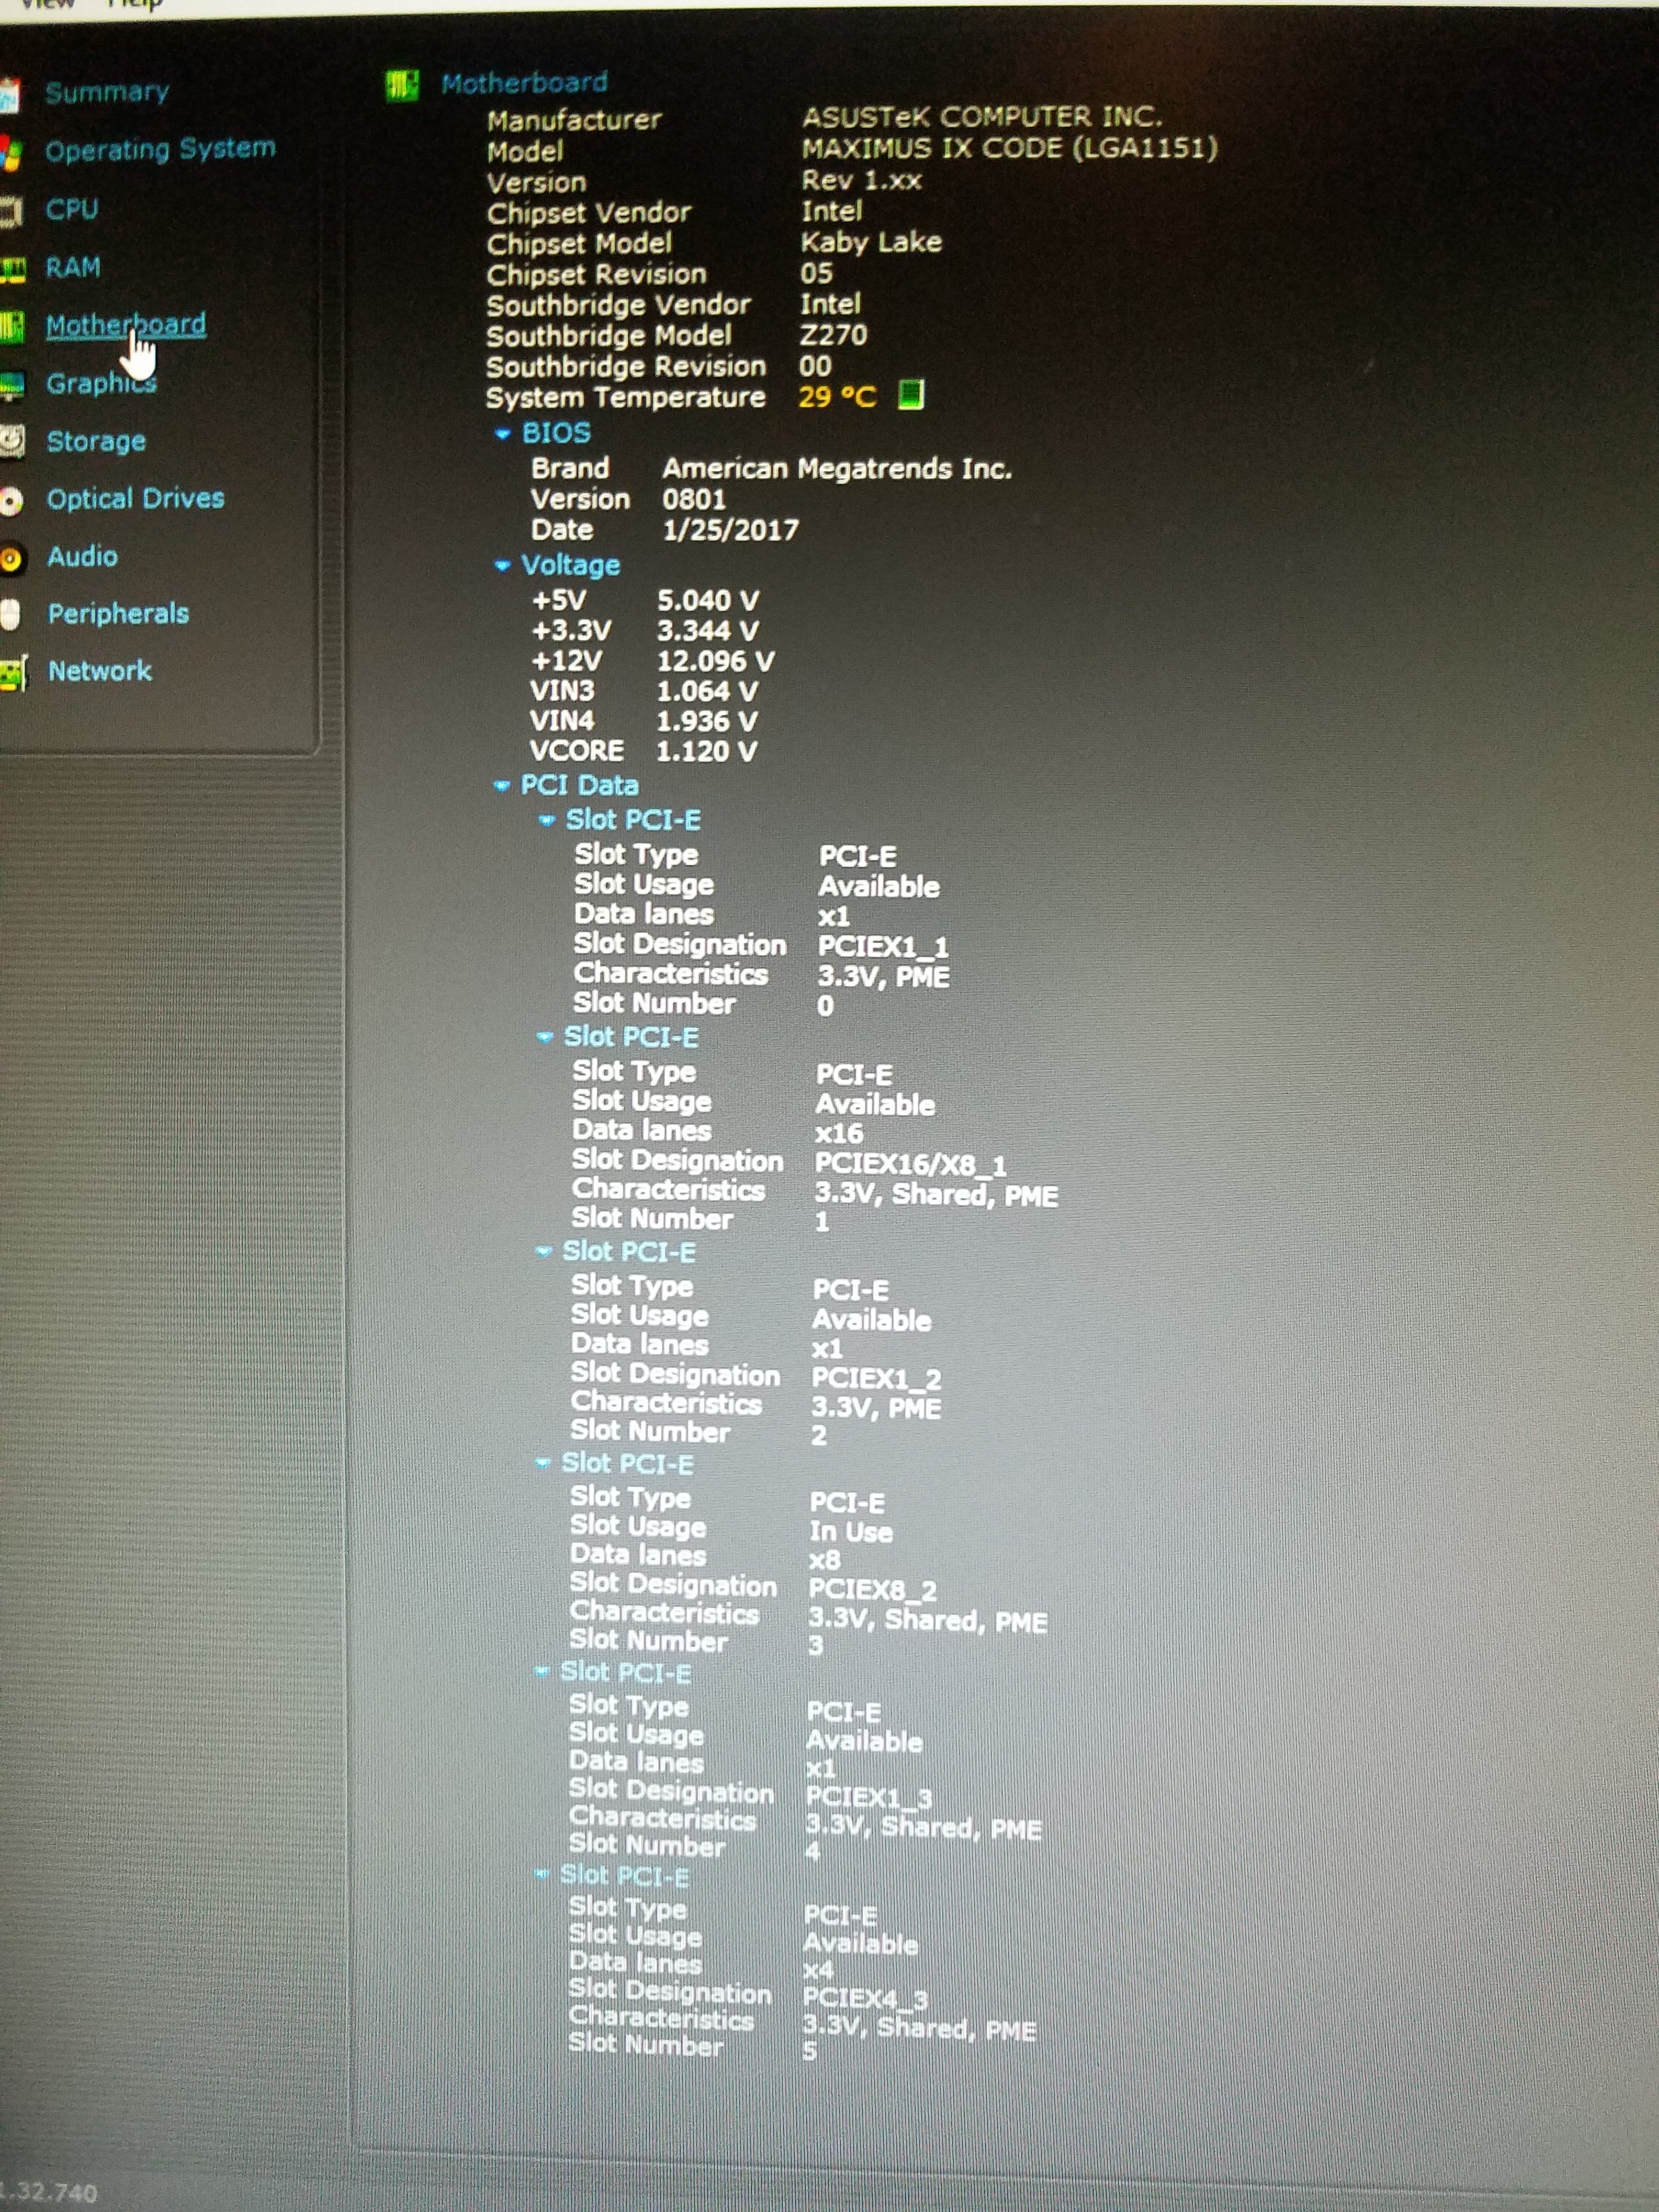Click slot designation PCIEX1_3
The width and height of the screenshot is (1659, 2212).
(x=868, y=1797)
